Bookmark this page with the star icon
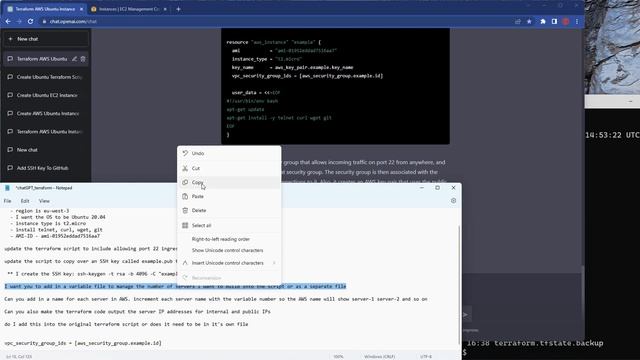The height and width of the screenshot is (360, 640). click(529, 21)
